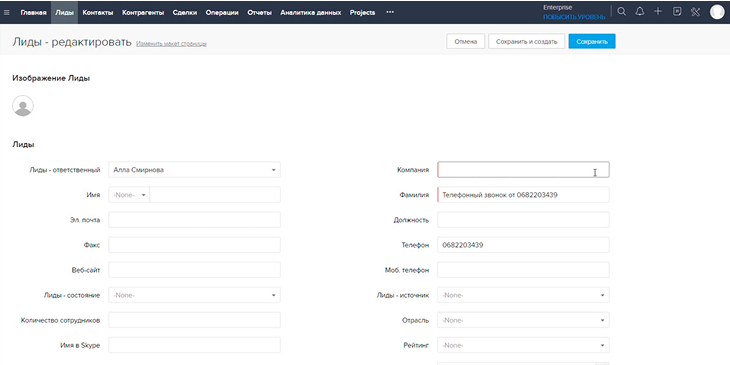Go to the Главная tab

pos(34,13)
